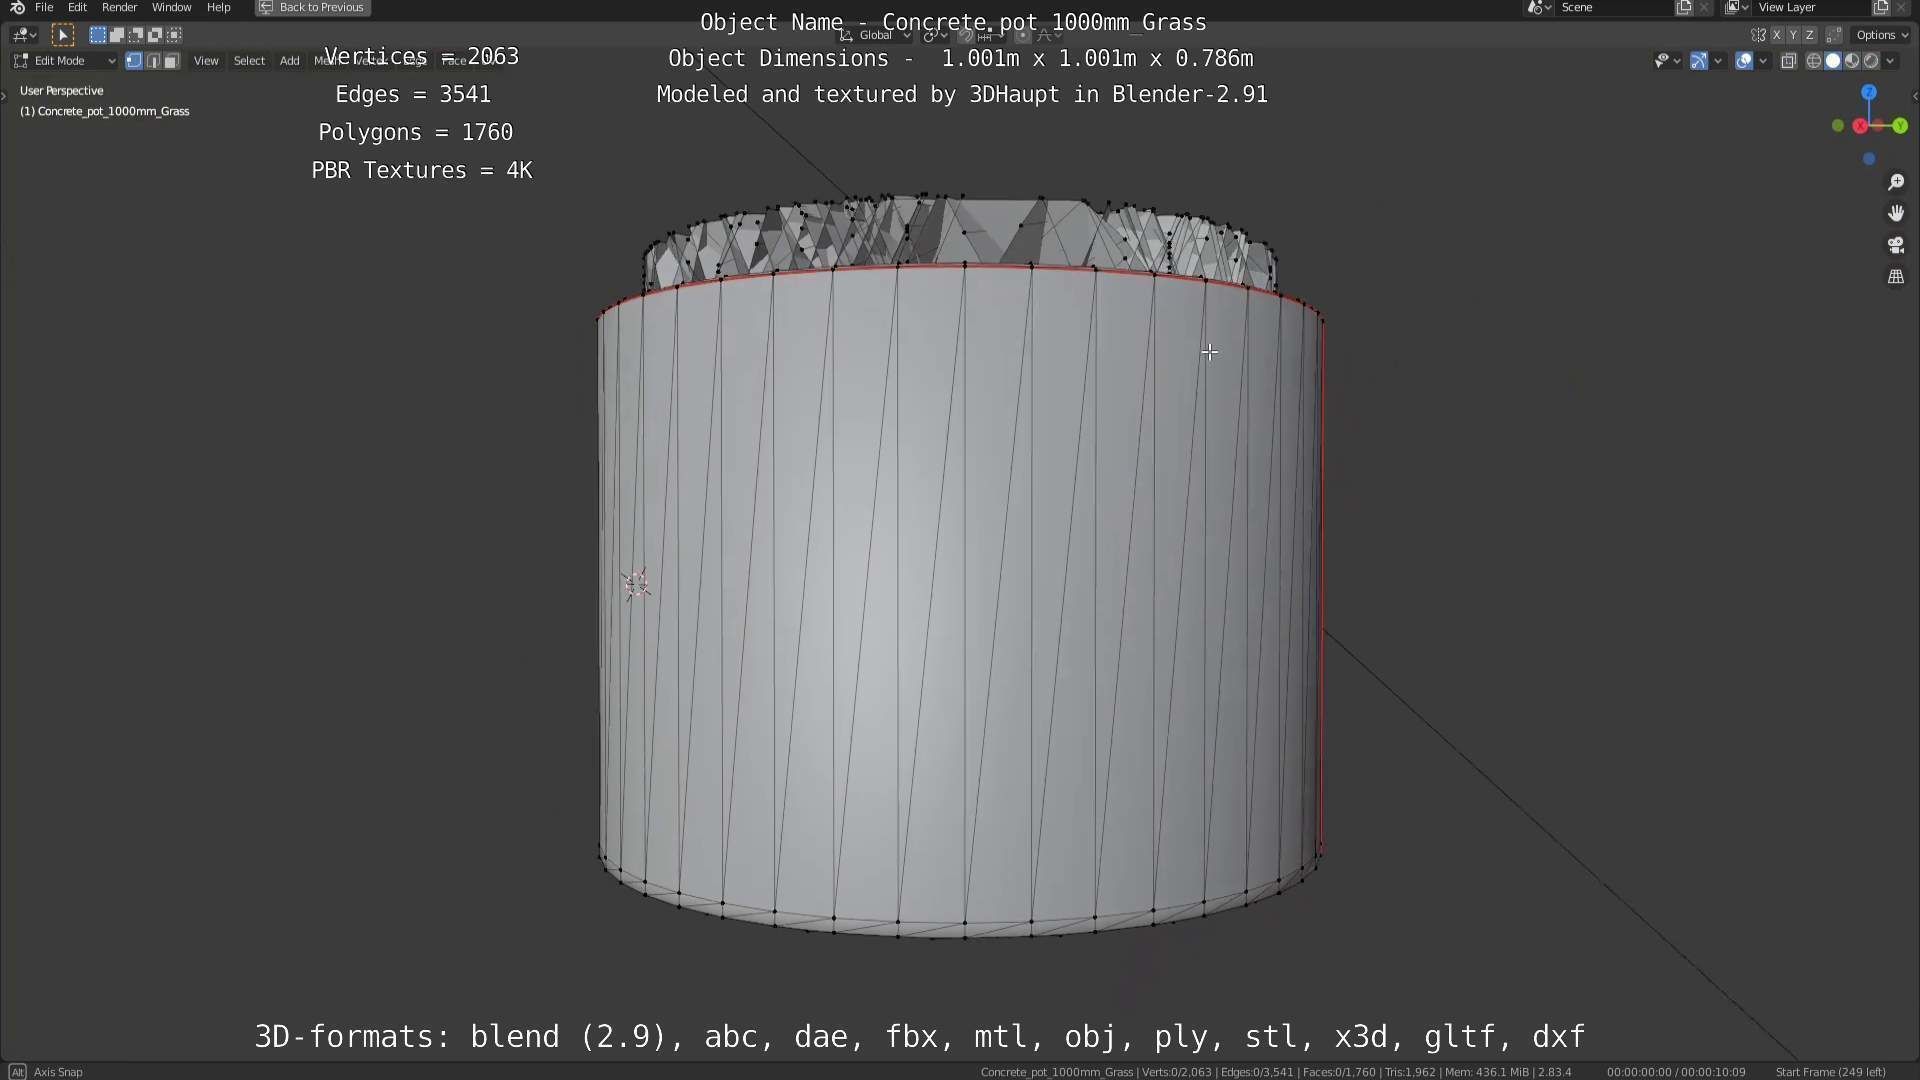Click the View Layer browse icon
1920x1080 pixels.
click(1736, 7)
